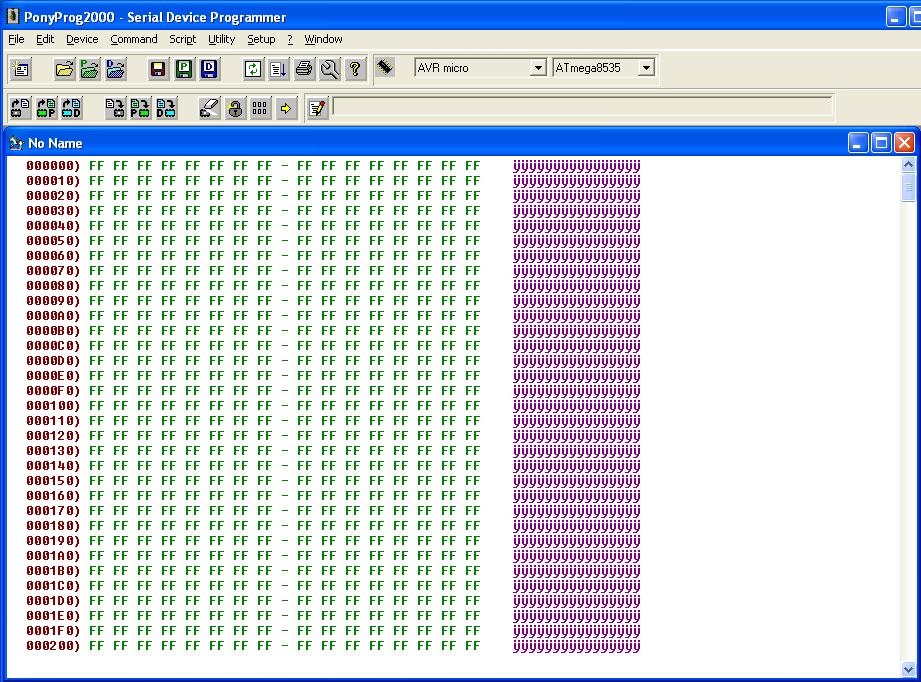Open the Setup menu
921x682 pixels.
pos(261,39)
